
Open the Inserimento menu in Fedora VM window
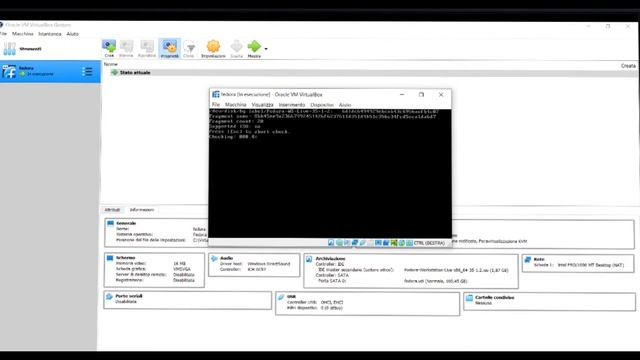(292, 105)
